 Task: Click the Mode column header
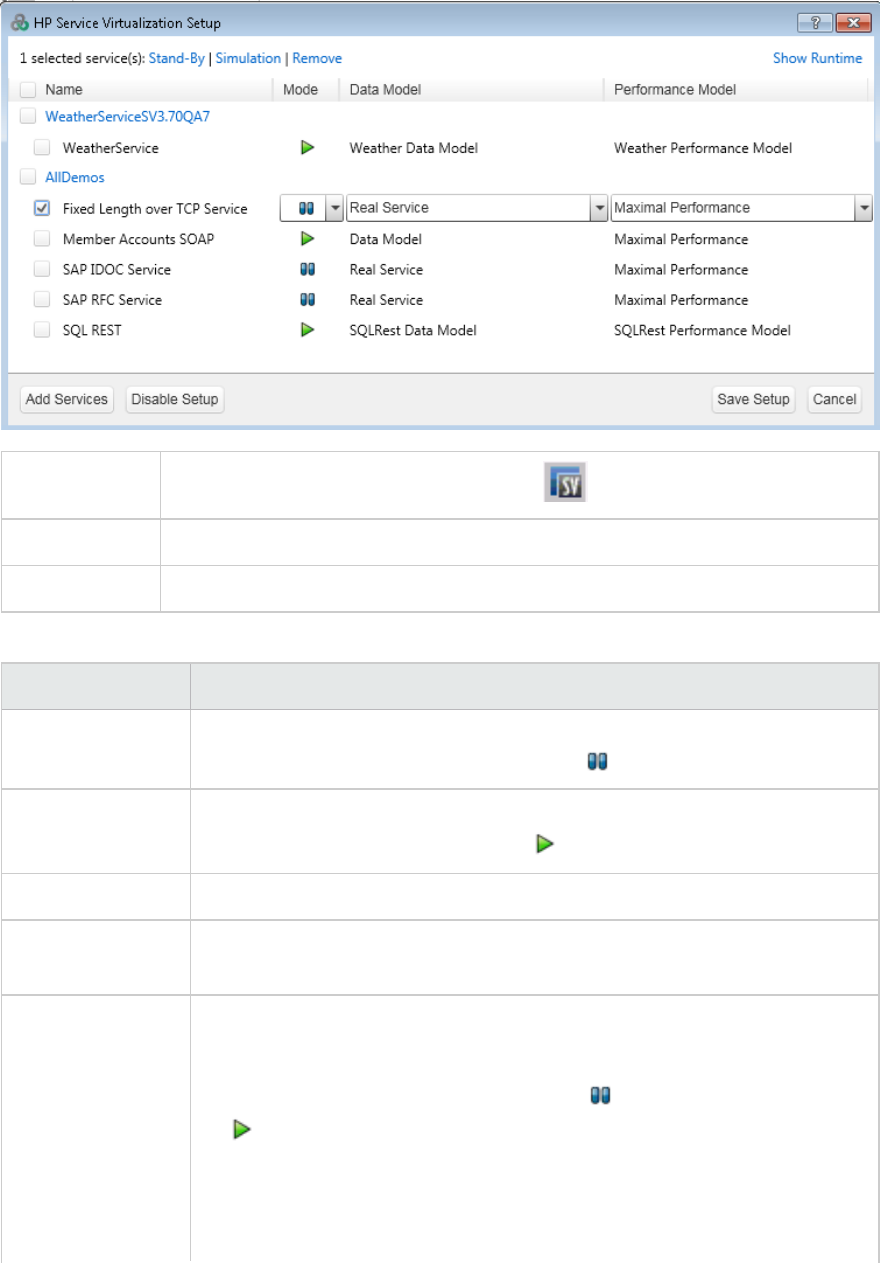pos(300,90)
